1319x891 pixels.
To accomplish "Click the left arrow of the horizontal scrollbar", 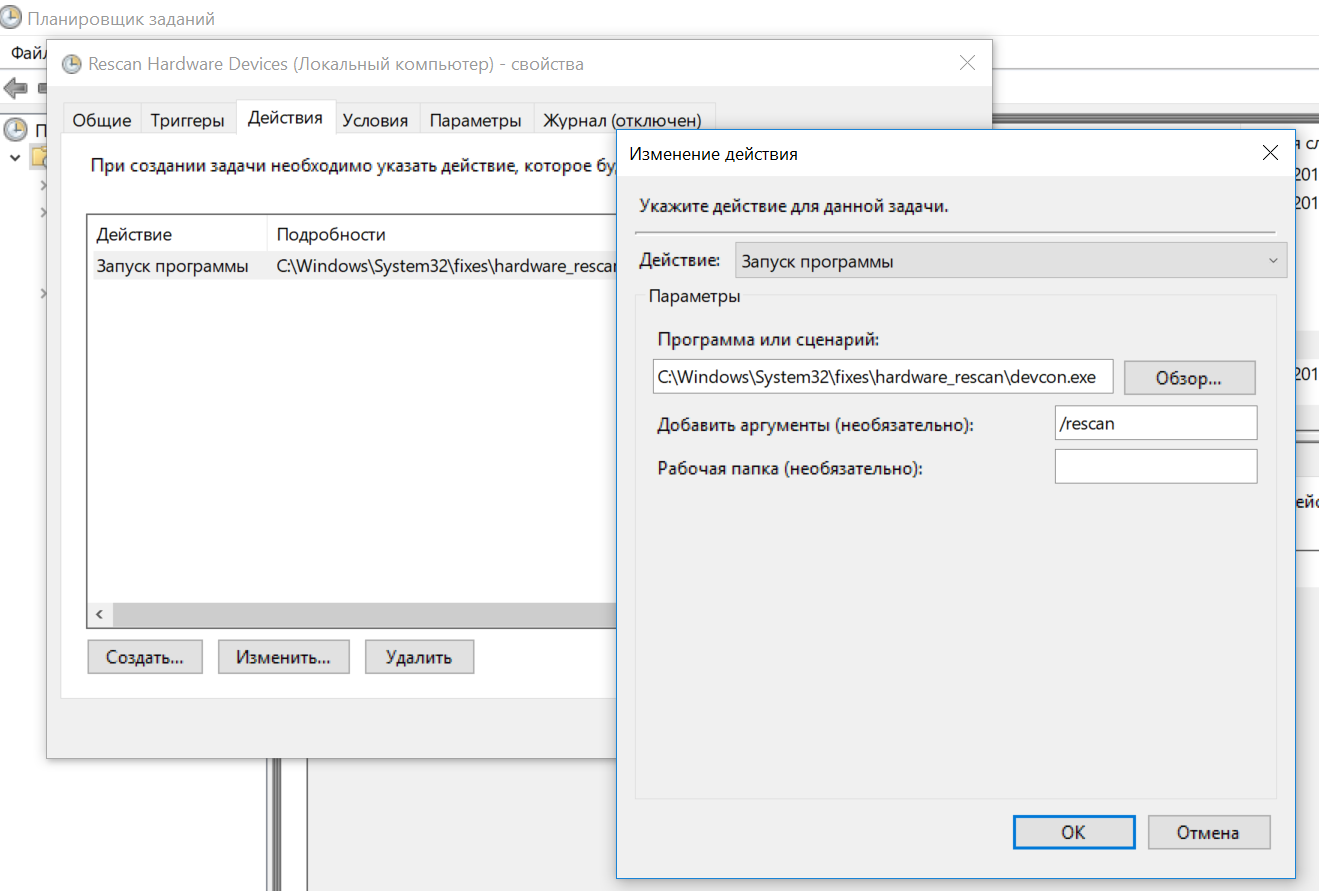I will (99, 614).
